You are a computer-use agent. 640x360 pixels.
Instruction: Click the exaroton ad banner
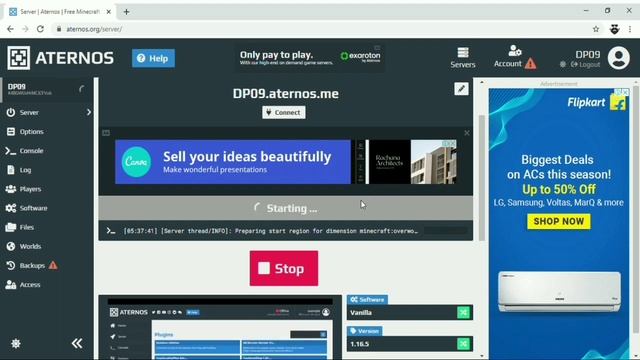pos(310,58)
